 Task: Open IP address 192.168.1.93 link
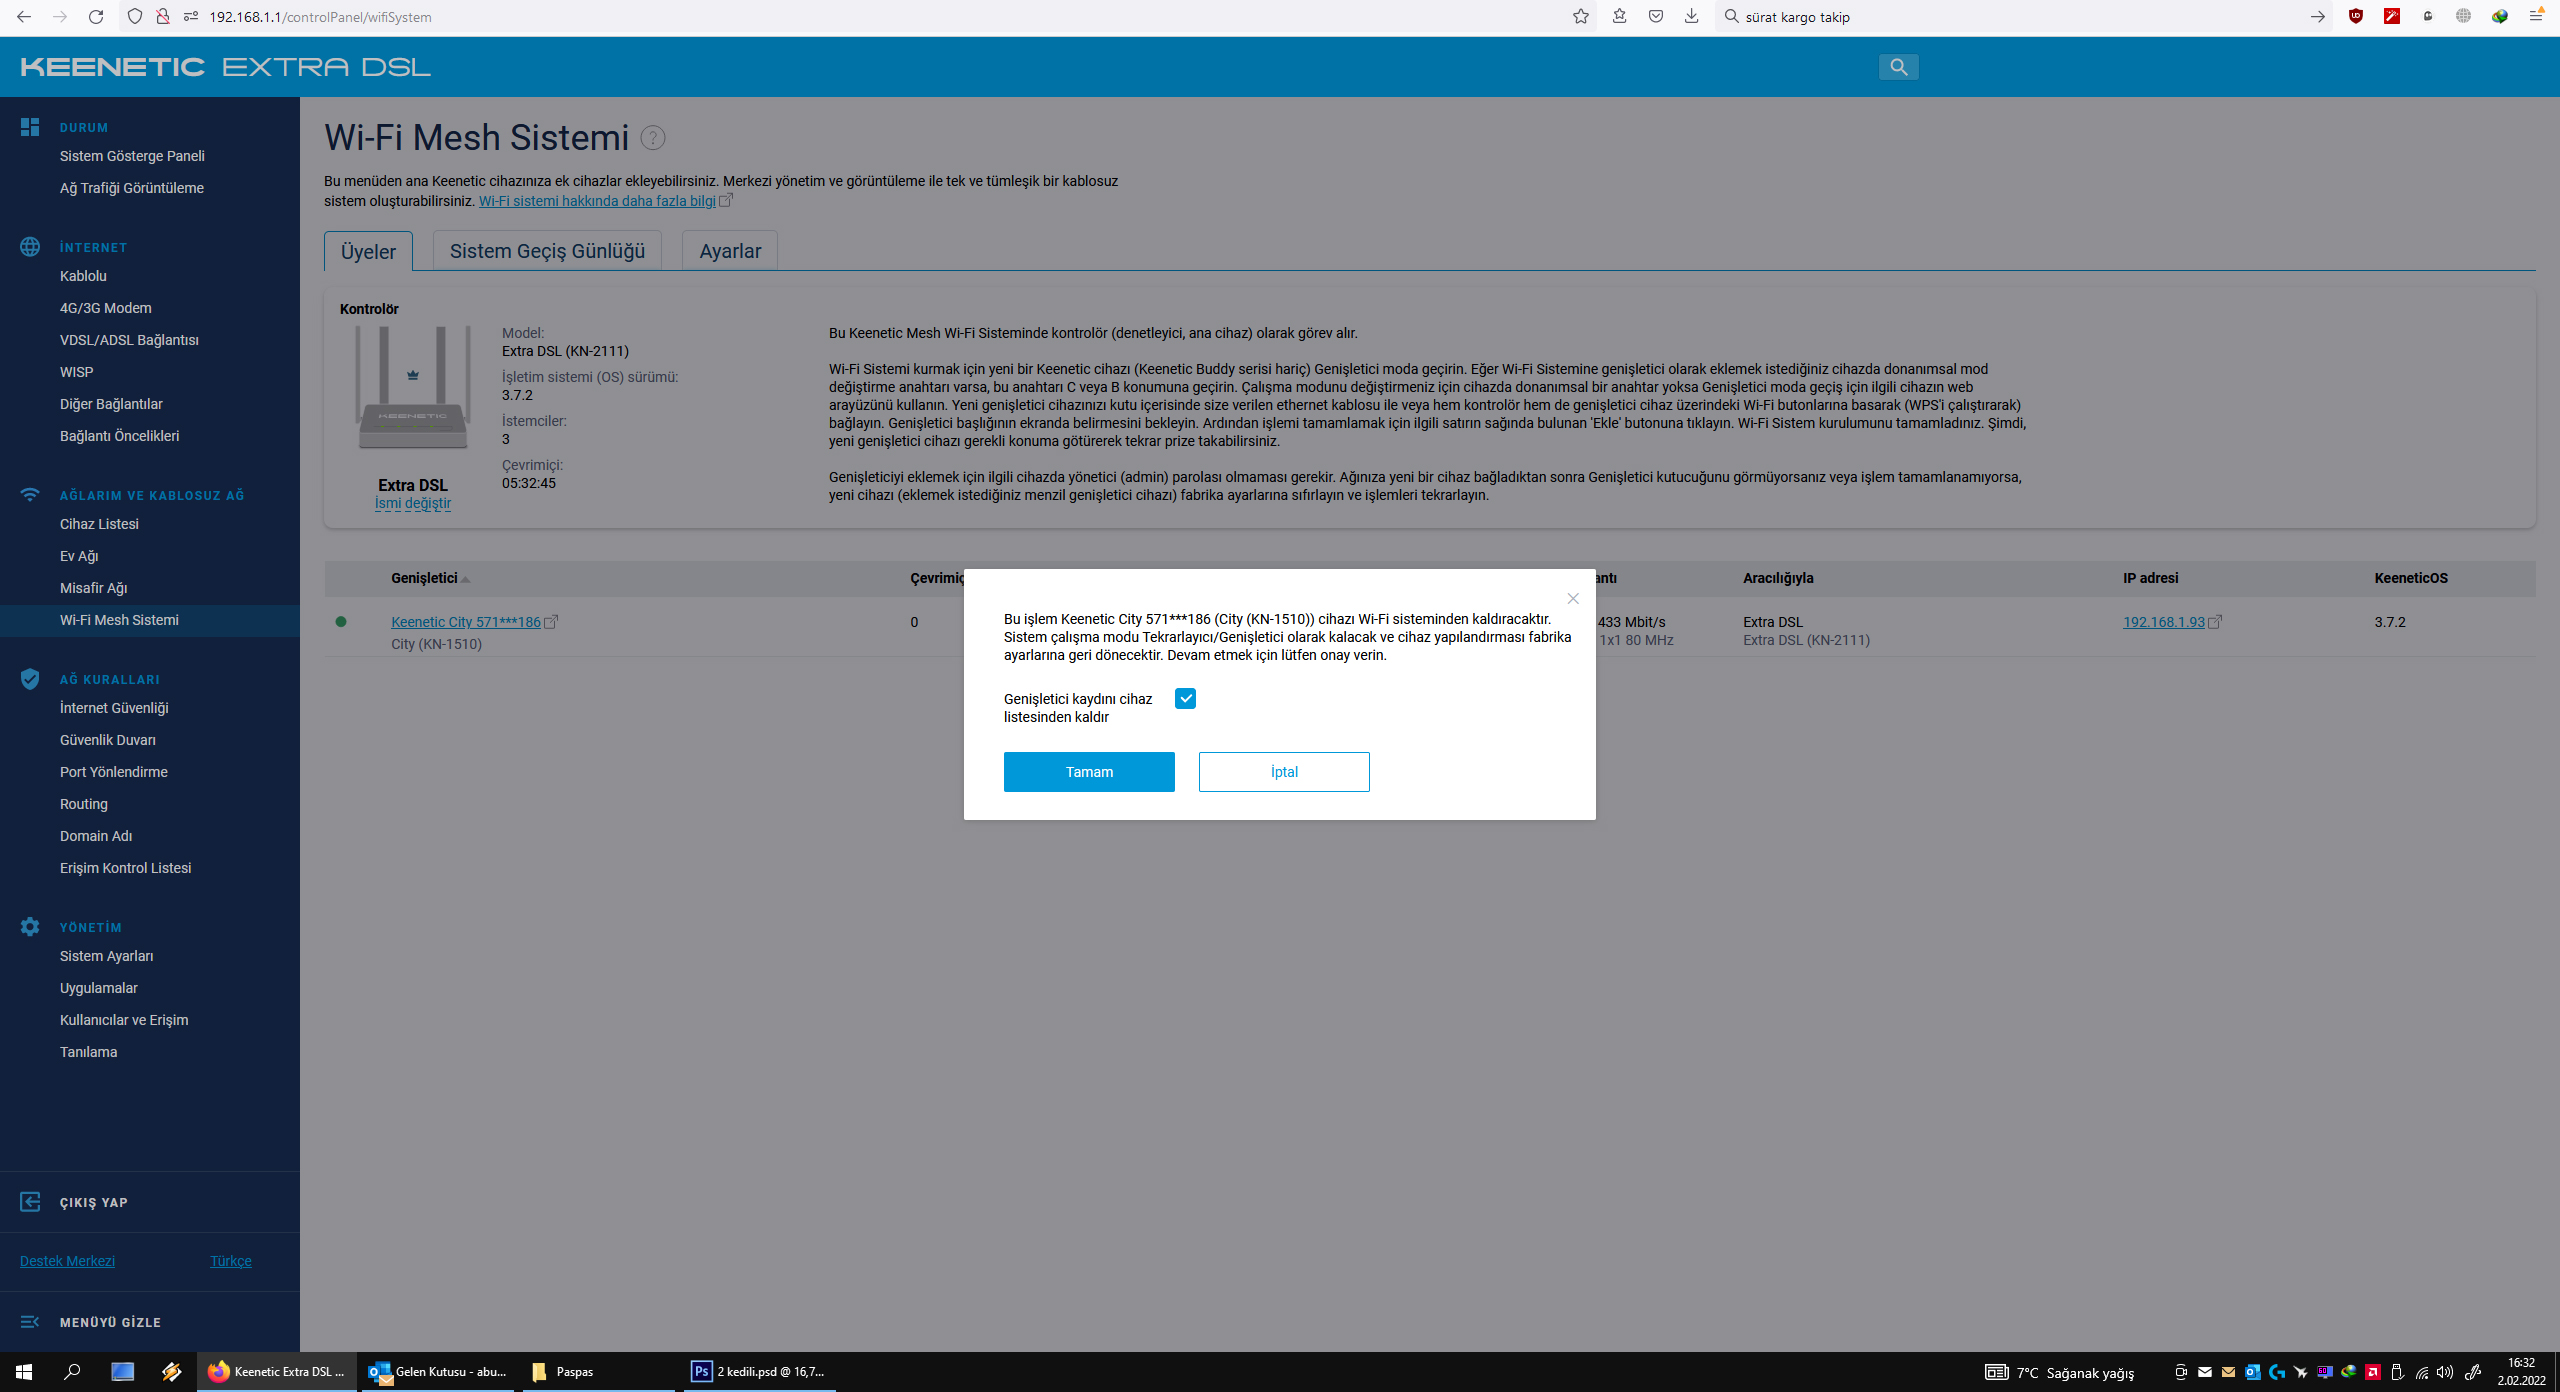click(x=2164, y=622)
